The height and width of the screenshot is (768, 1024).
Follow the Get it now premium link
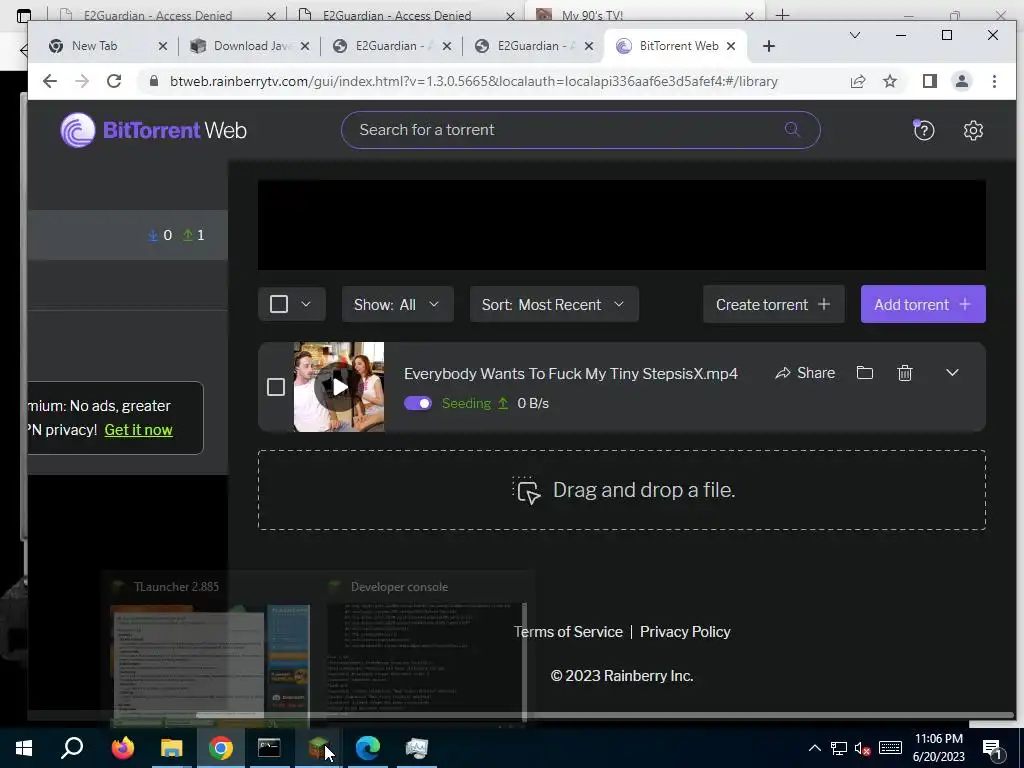[138, 430]
